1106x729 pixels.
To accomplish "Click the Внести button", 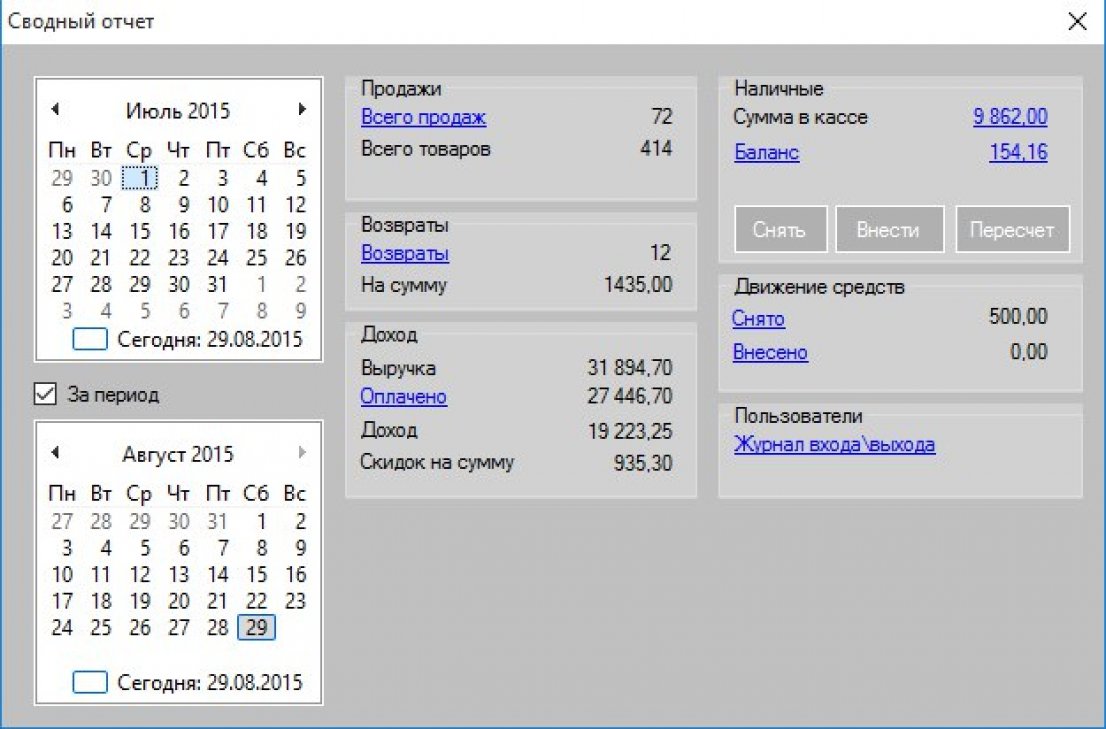I will point(889,229).
